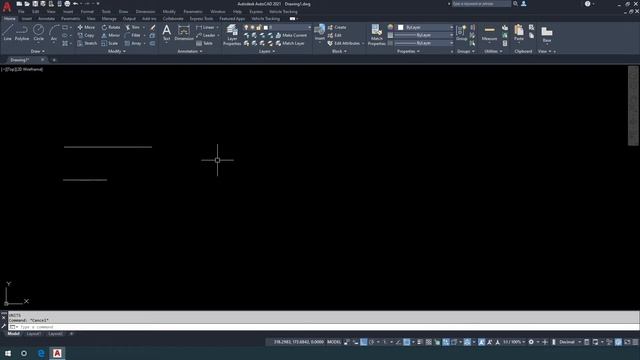This screenshot has height=360, width=640.
Task: Click Match Layer button
Action: (290, 43)
